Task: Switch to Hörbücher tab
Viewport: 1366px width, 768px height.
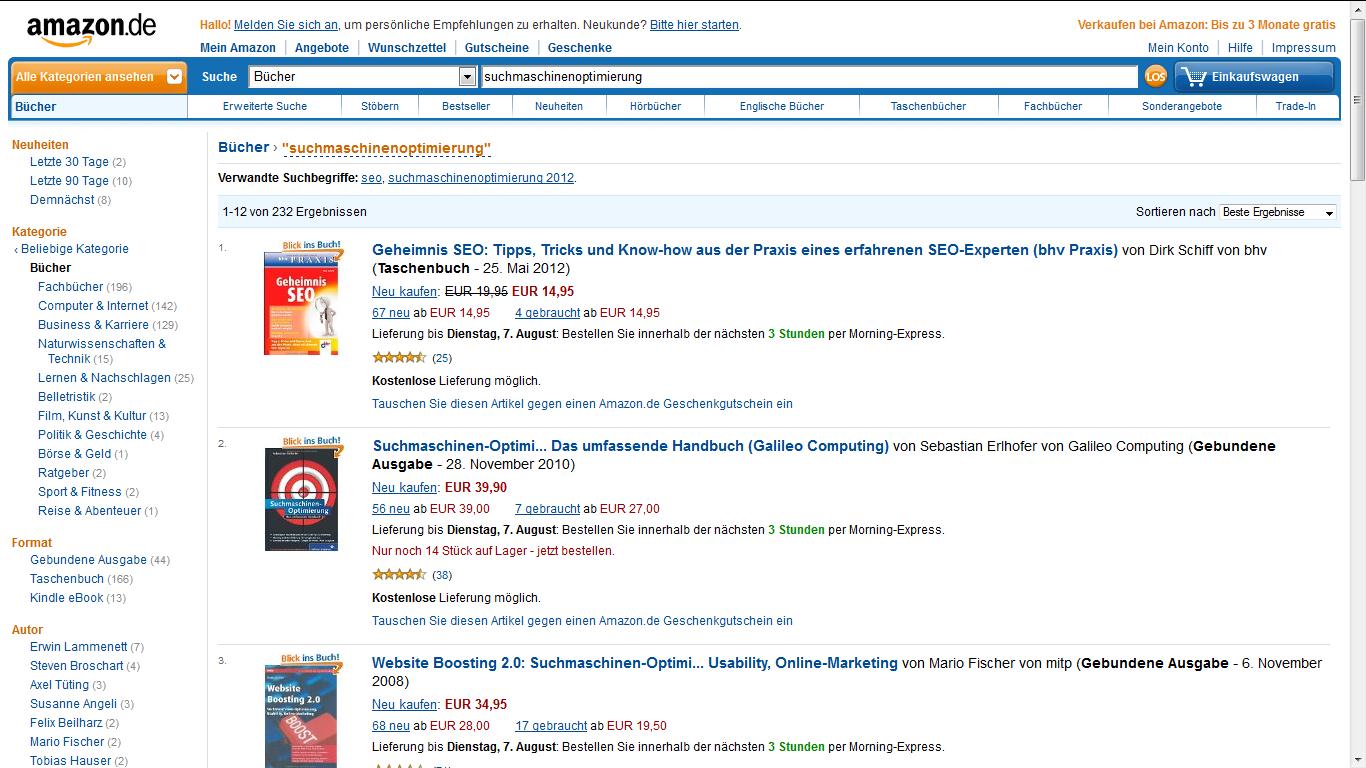Action: (x=655, y=106)
